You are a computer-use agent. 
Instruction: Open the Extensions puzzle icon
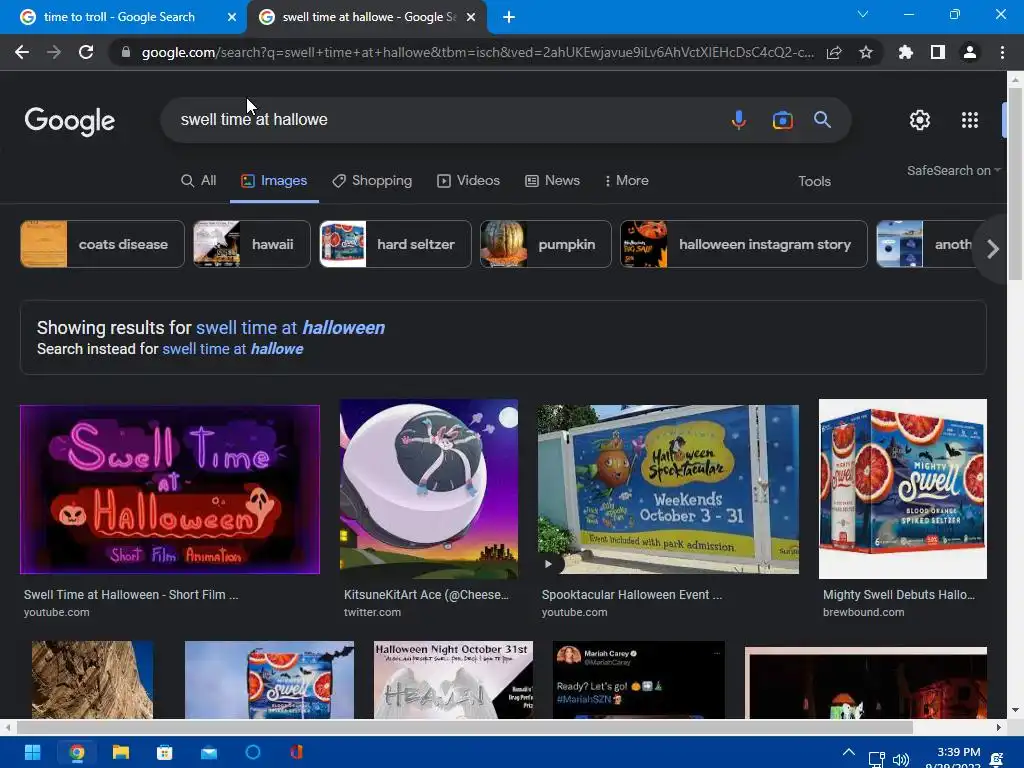coord(906,52)
